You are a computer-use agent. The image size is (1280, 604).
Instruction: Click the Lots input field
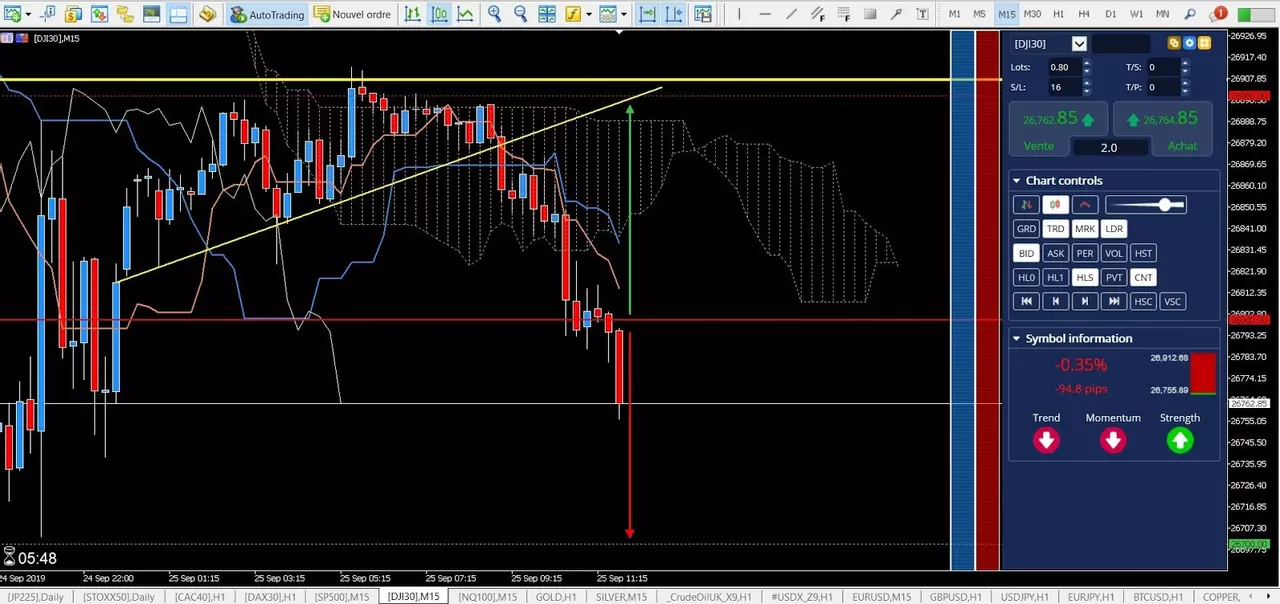pos(1064,67)
